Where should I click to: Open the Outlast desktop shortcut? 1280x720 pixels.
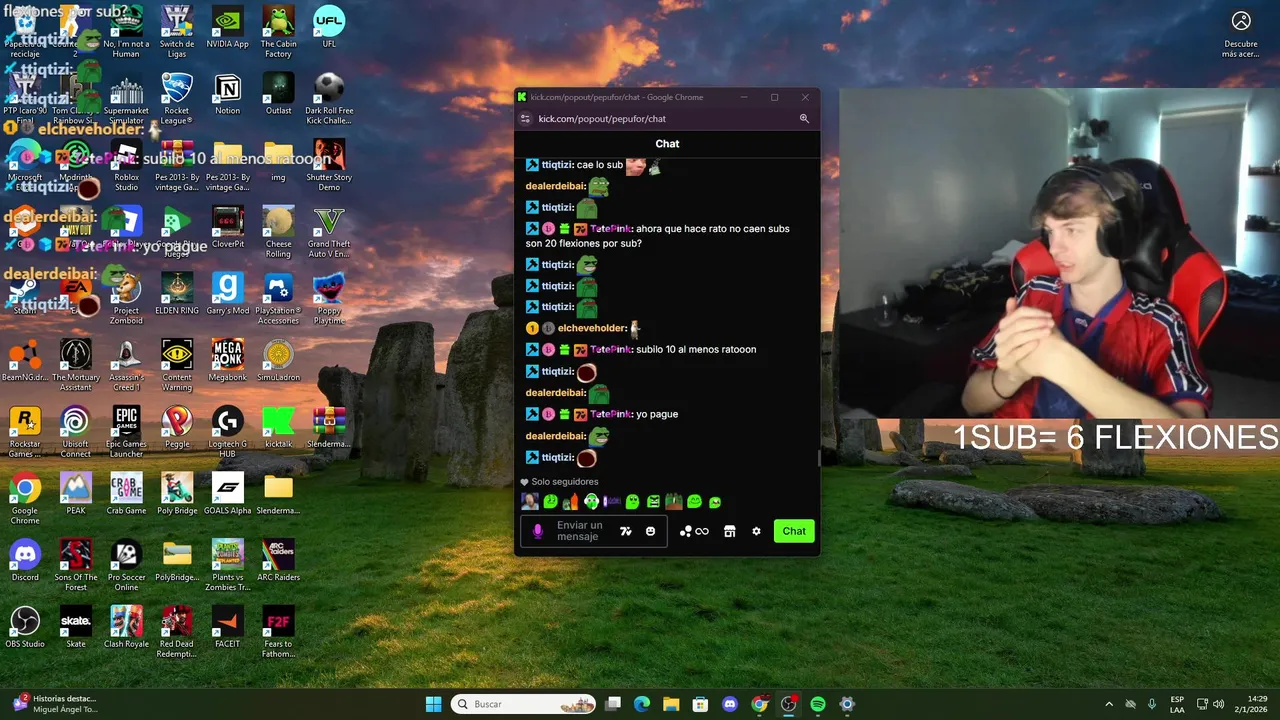click(278, 94)
